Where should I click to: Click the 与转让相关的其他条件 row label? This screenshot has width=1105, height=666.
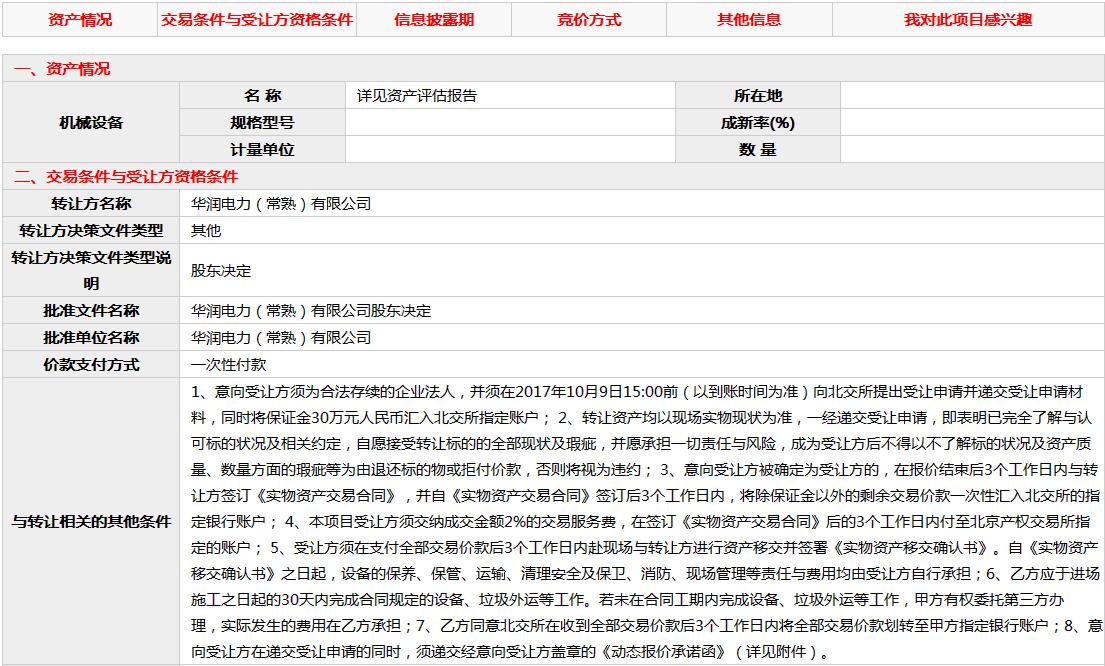91,522
